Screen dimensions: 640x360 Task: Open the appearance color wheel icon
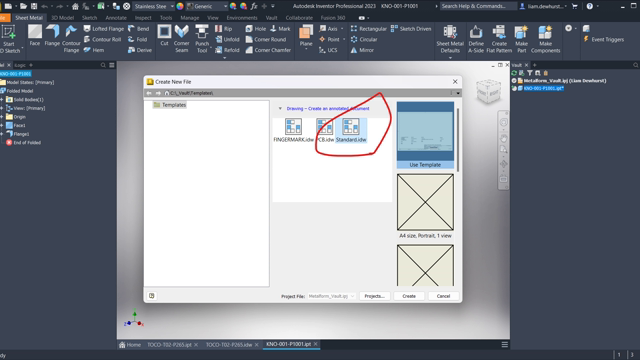[x=180, y=6]
